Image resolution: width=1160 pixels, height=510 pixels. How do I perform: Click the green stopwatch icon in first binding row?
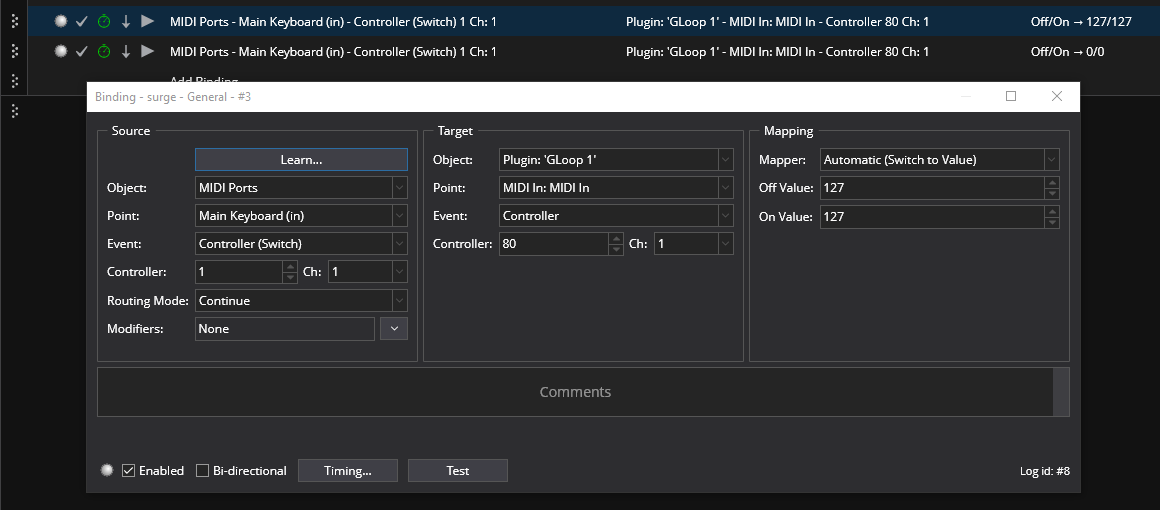coord(104,21)
